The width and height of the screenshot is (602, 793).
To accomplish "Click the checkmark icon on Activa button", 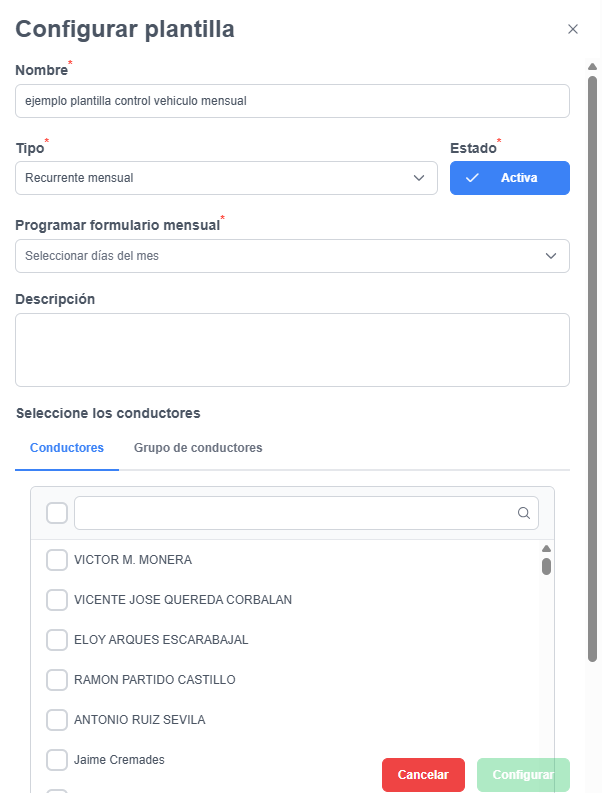I will tap(472, 178).
